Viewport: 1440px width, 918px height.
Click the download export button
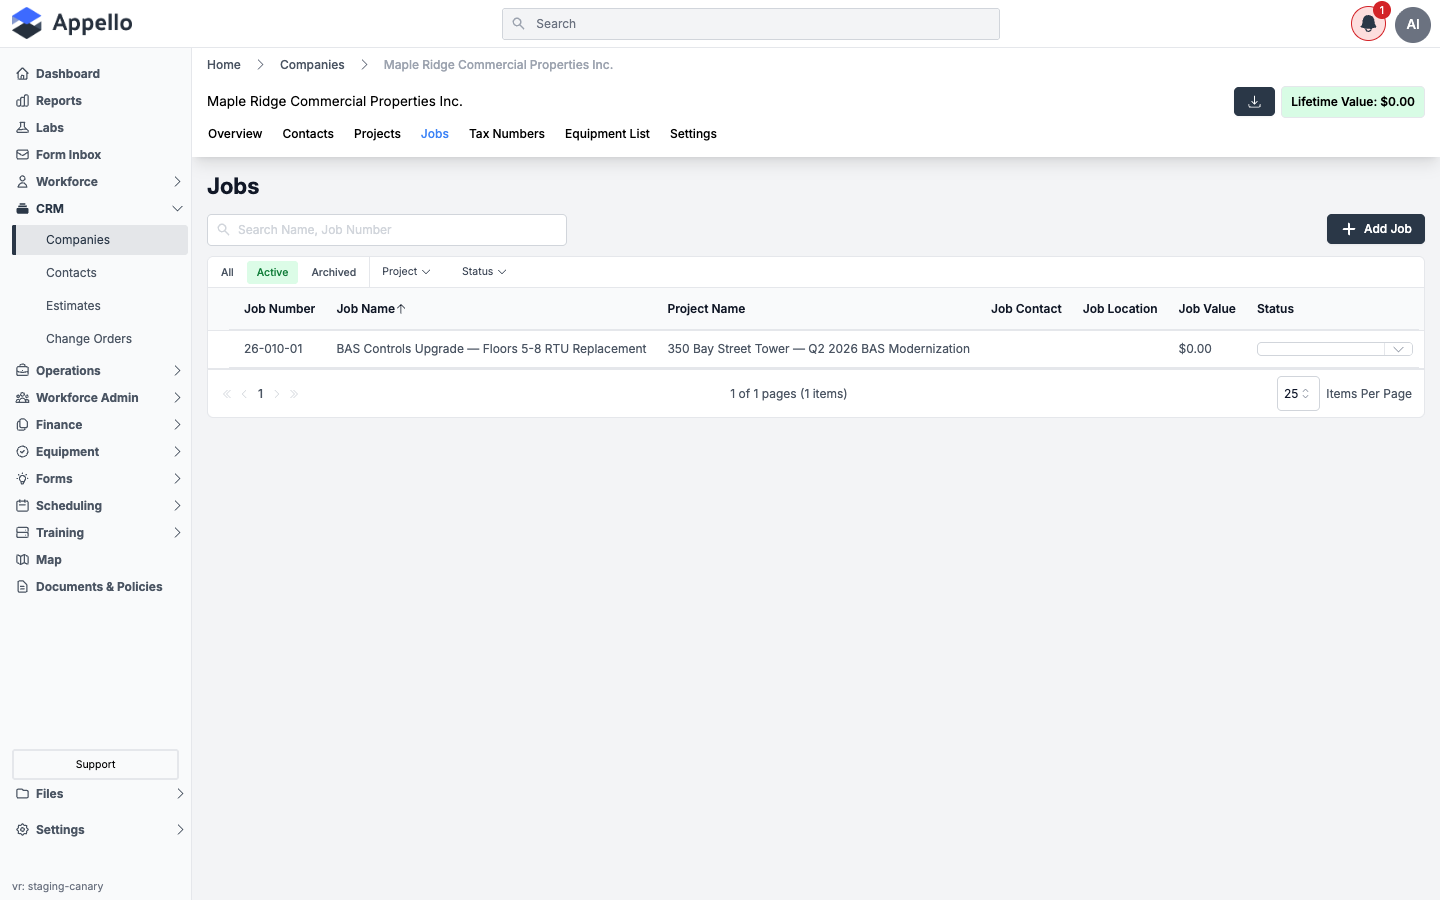click(1254, 102)
